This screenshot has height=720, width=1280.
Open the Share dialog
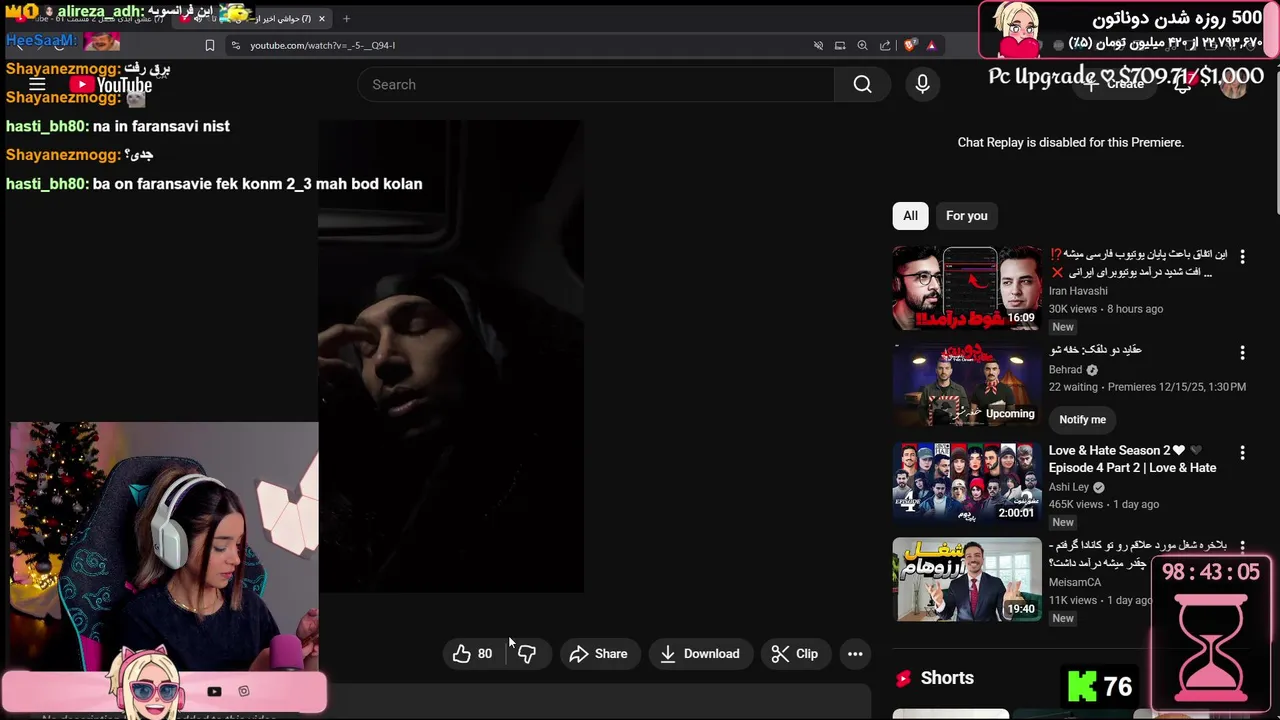pos(599,654)
